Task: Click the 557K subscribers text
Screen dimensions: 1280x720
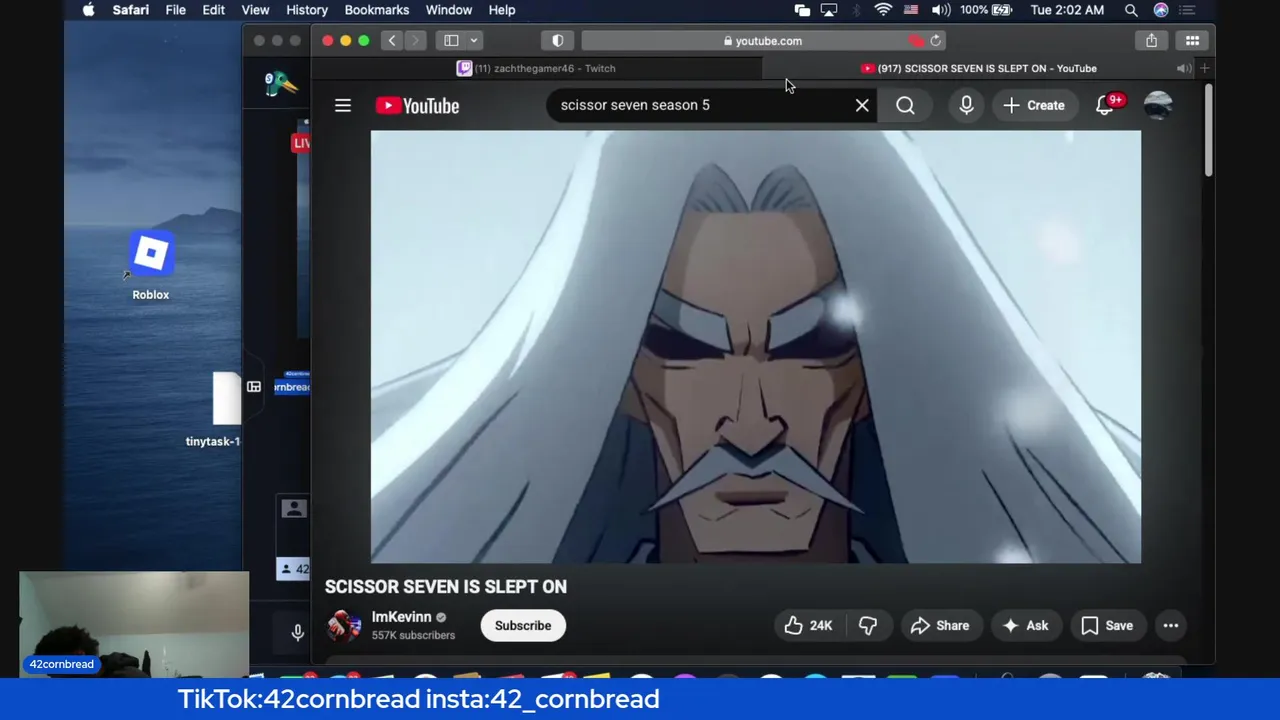Action: [x=413, y=635]
